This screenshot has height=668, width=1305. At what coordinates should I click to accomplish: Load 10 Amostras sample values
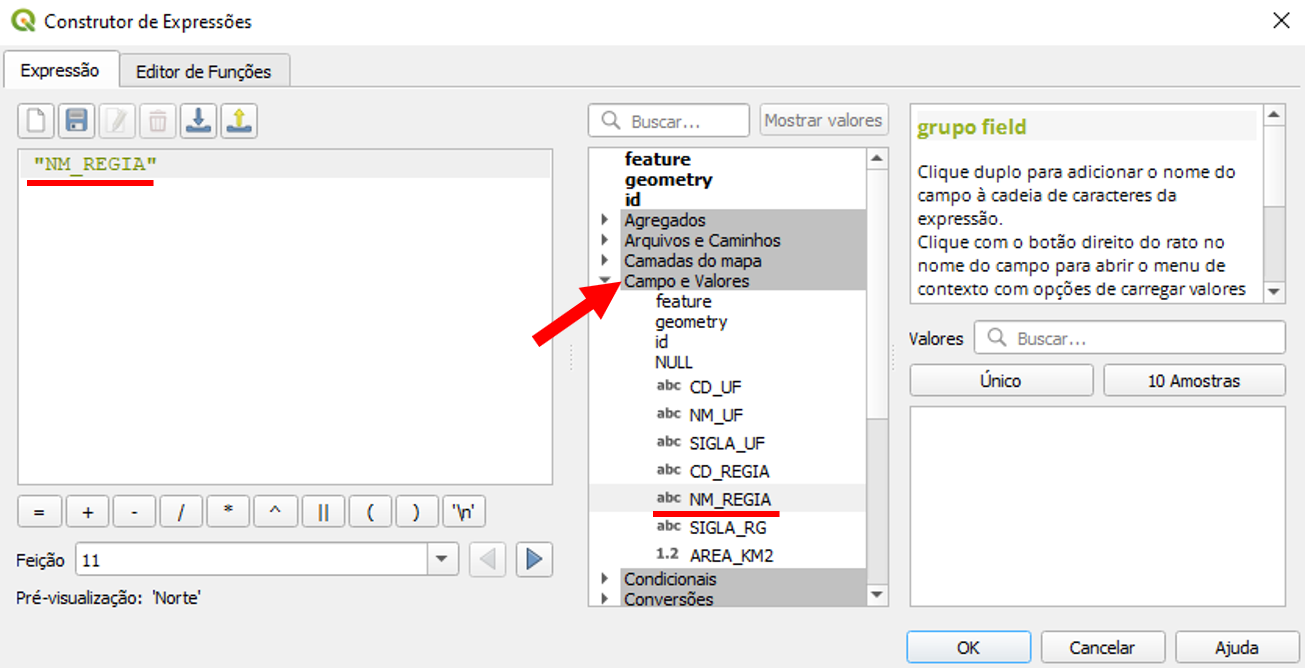(x=1194, y=381)
